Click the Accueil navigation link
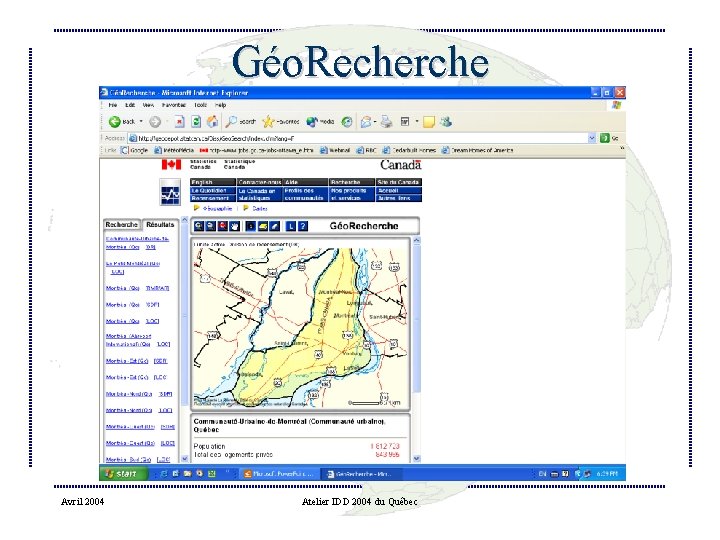This screenshot has width=720, height=540. click(x=399, y=190)
